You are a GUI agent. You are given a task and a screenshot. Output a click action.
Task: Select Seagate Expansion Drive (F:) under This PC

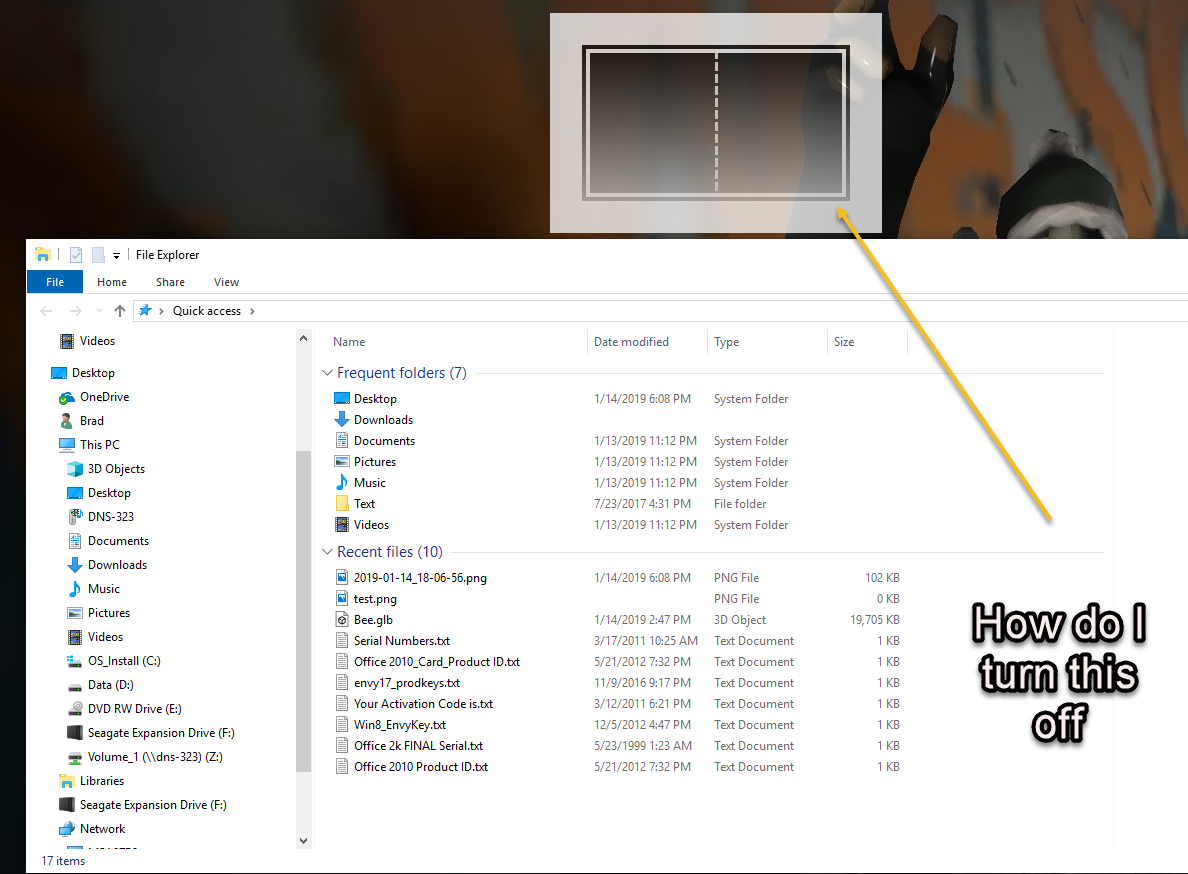(x=161, y=733)
